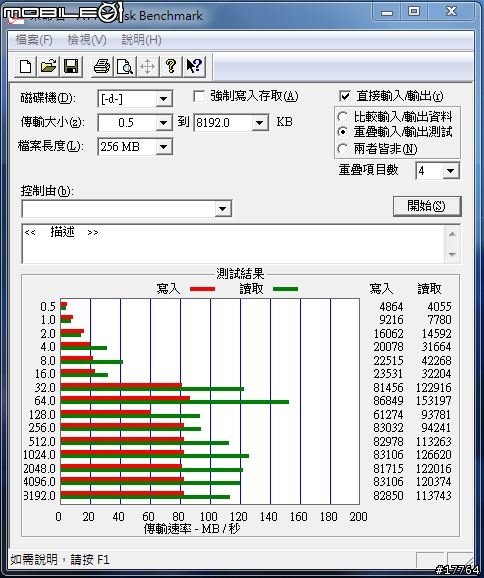Open the 檔案長度 256 MB dropdown
The image size is (484, 578).
pos(163,147)
